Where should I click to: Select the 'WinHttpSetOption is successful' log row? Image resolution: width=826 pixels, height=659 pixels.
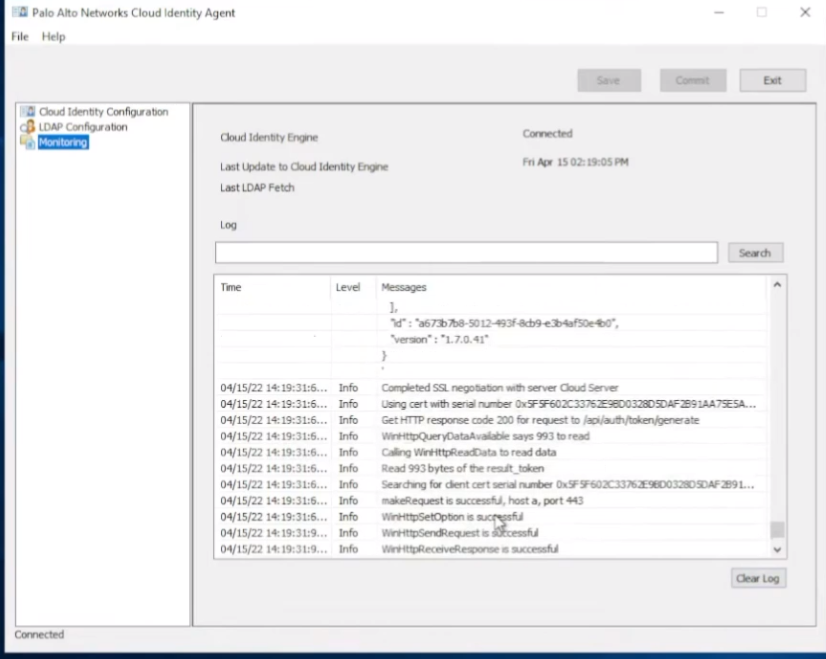492,517
